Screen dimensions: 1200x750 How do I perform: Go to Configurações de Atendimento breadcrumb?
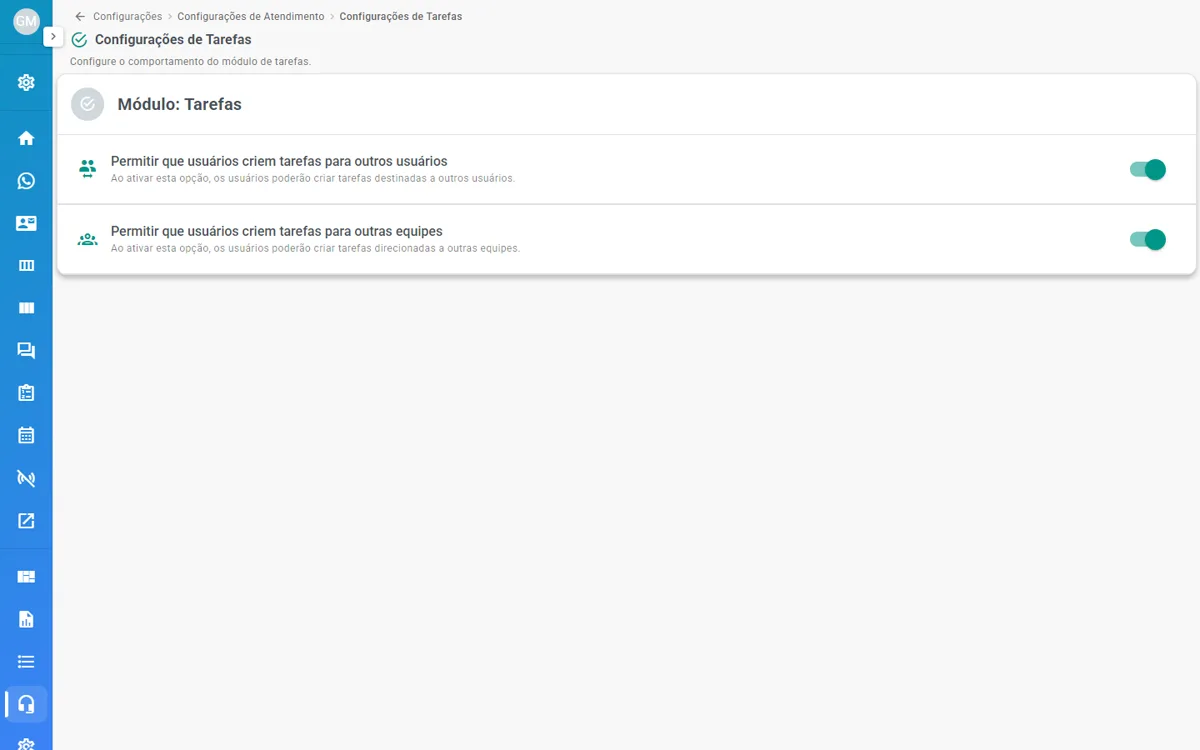click(x=251, y=17)
